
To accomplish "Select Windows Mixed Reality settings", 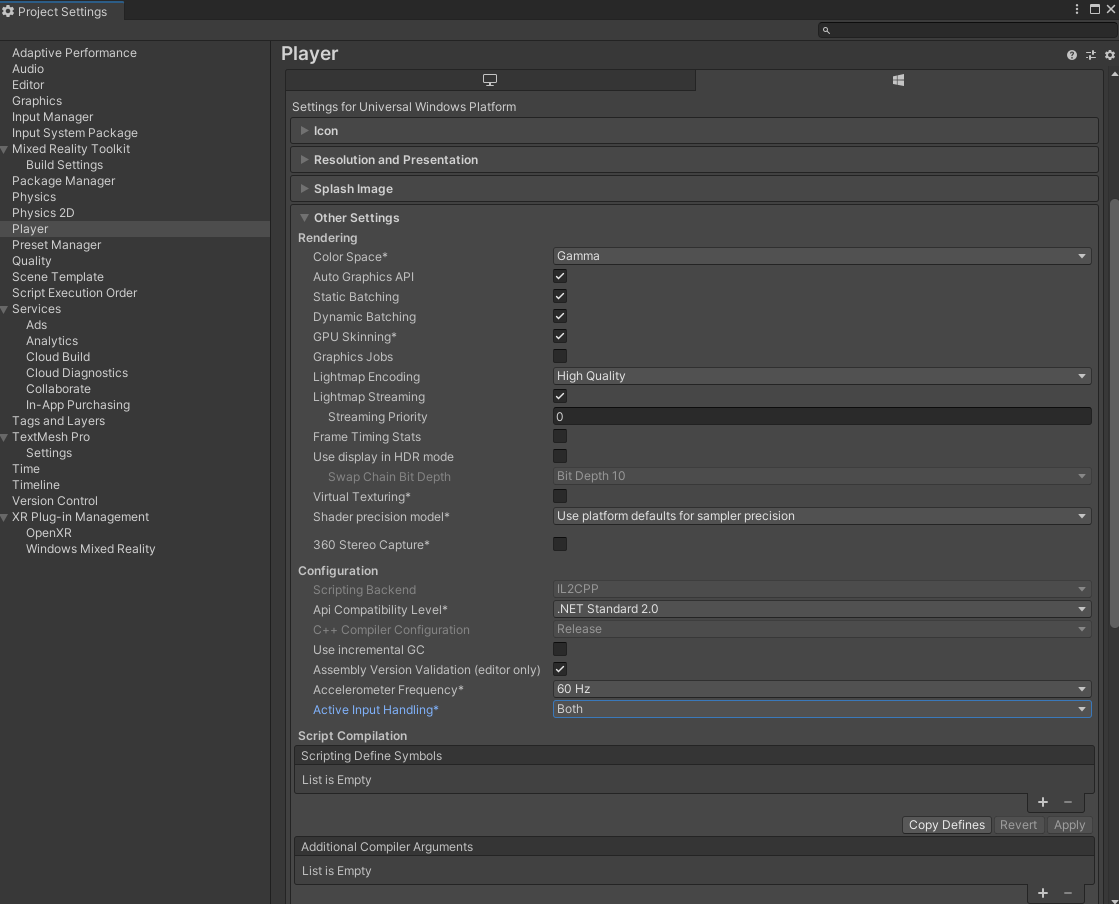I will [91, 549].
